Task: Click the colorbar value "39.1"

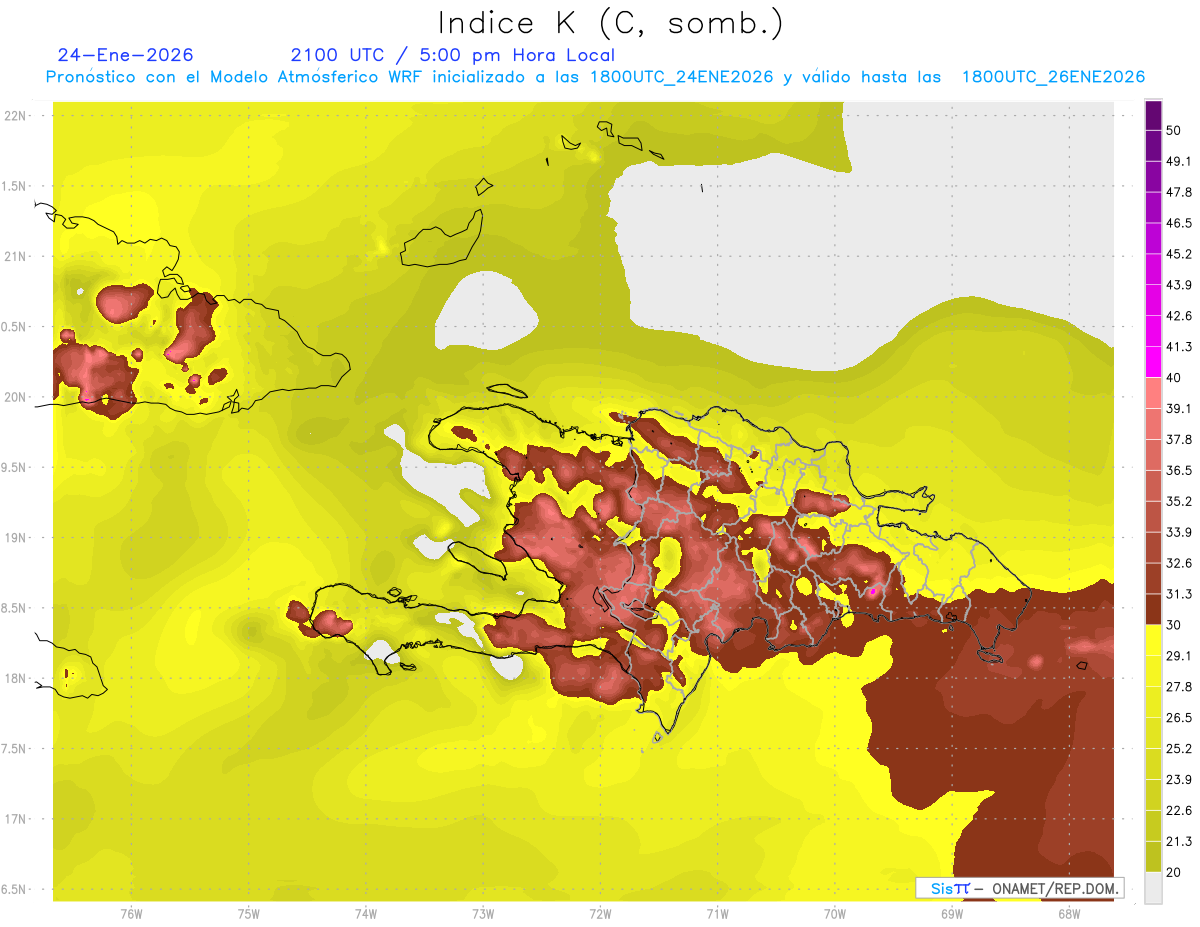Action: (x=1179, y=408)
